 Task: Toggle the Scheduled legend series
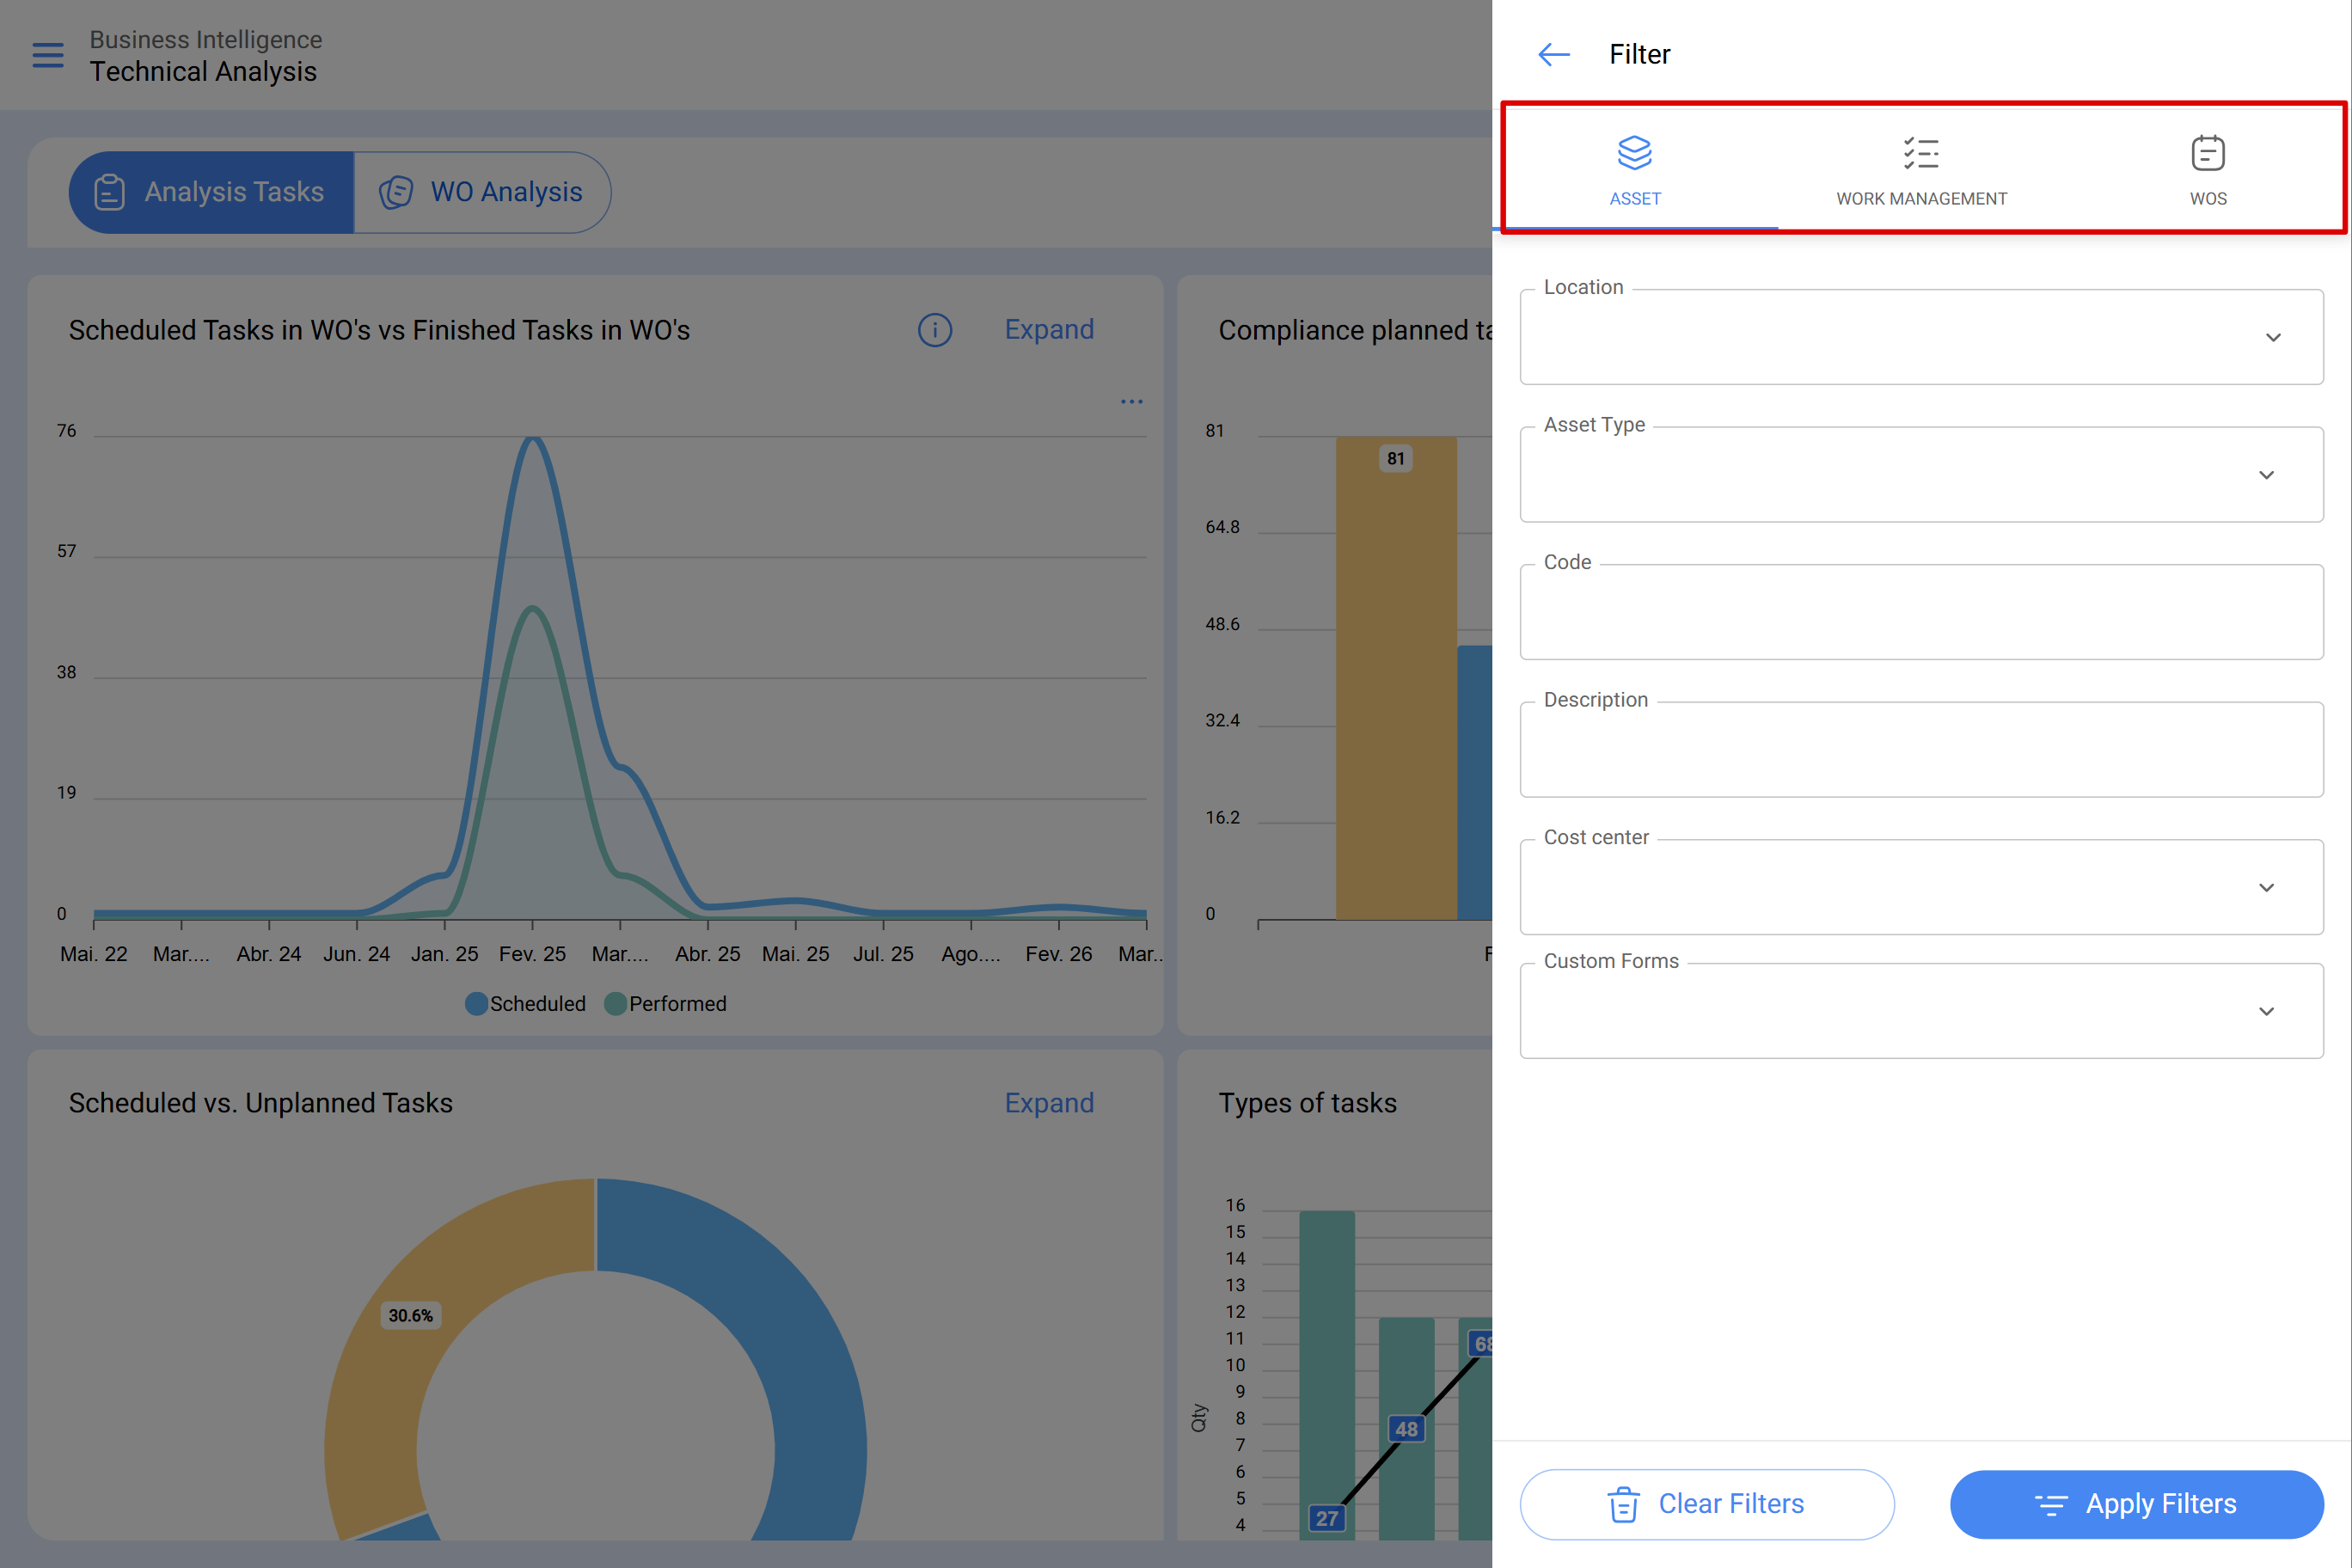tap(525, 1004)
